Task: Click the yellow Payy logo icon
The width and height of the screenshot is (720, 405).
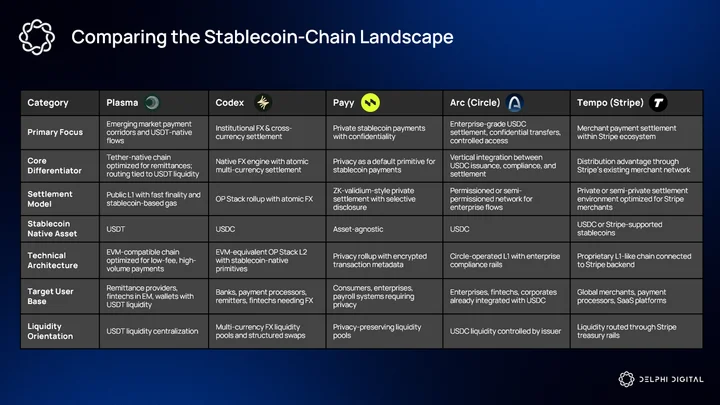Action: click(370, 102)
